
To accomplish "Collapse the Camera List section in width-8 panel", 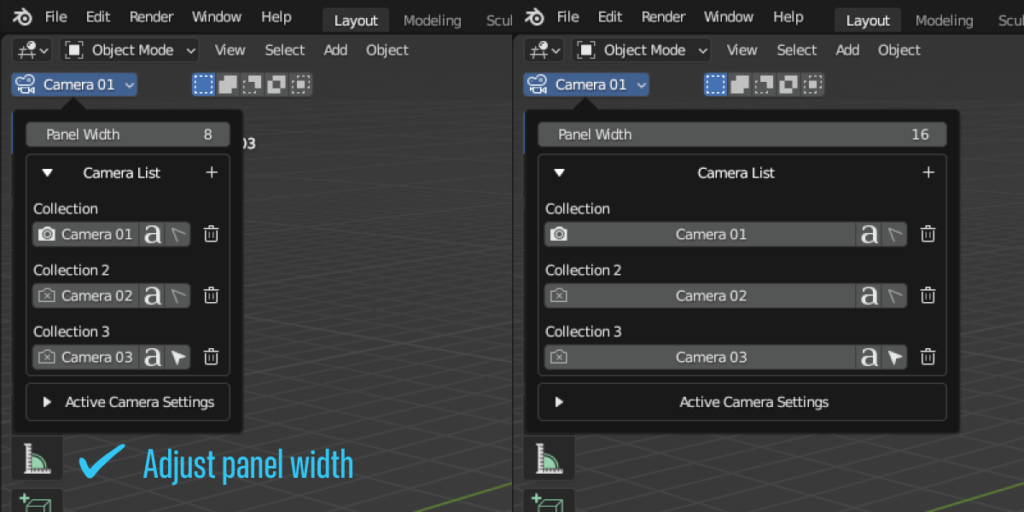I will pyautogui.click(x=47, y=173).
